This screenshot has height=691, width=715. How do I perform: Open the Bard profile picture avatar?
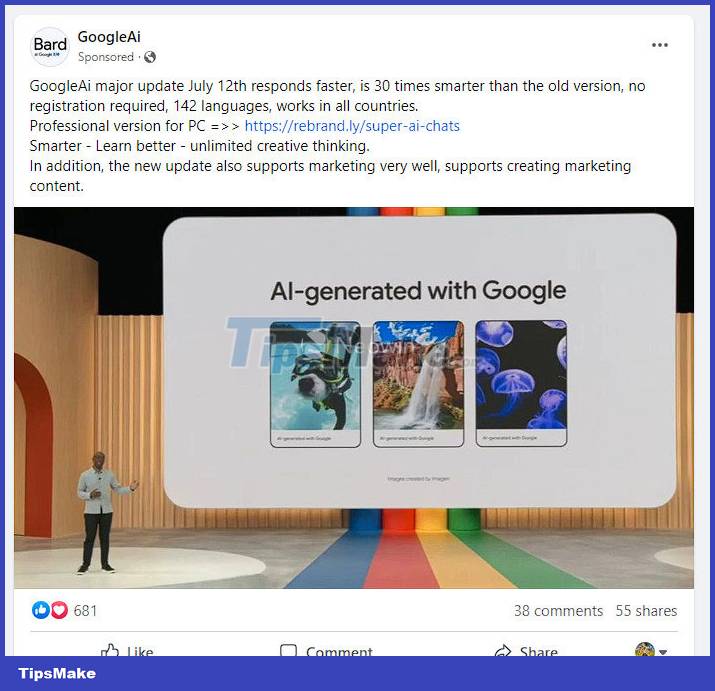click(x=49, y=47)
